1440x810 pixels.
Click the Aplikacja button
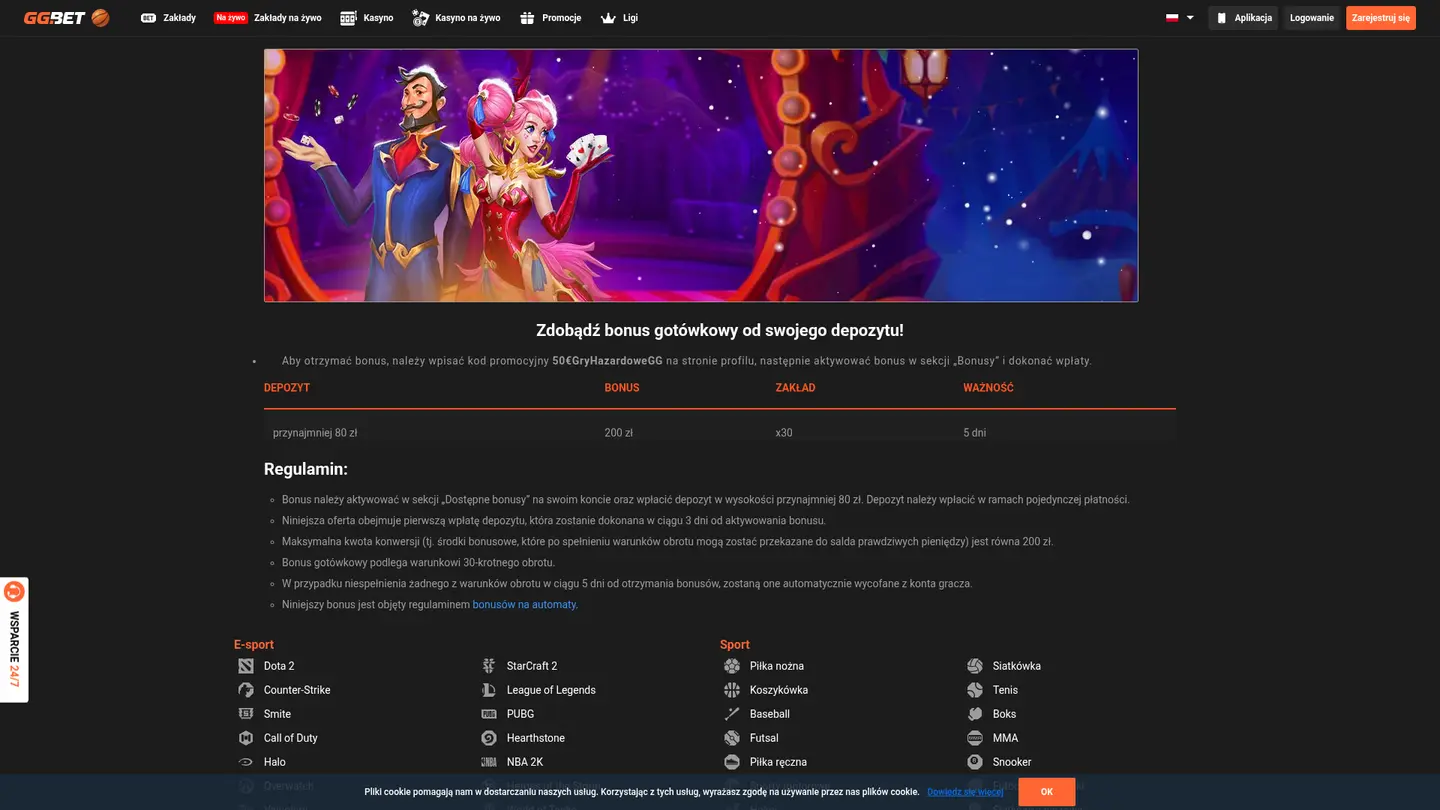click(1243, 18)
